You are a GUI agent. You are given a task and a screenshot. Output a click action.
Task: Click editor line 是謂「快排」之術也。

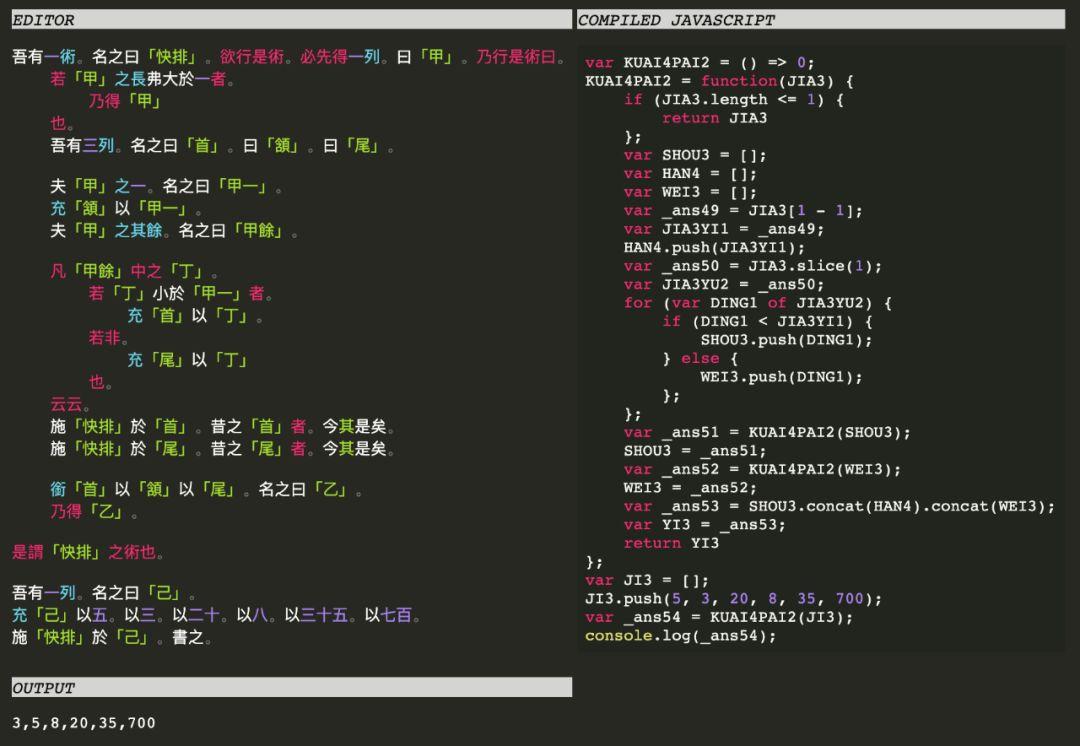coord(88,552)
